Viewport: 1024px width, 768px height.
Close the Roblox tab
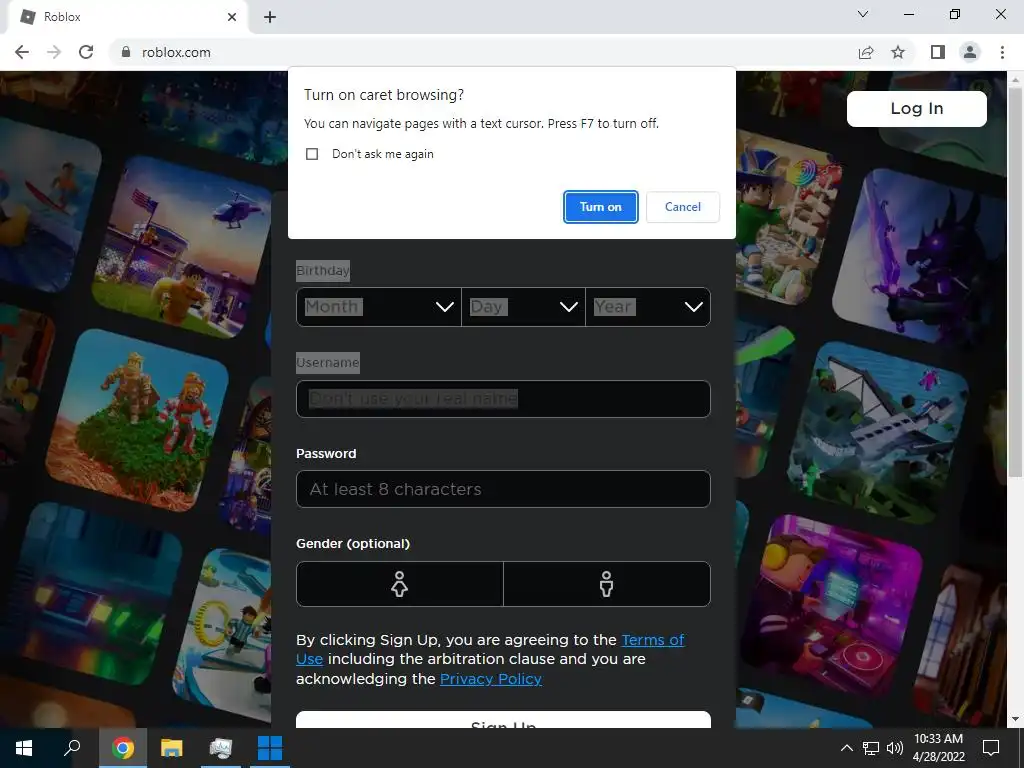click(x=232, y=17)
